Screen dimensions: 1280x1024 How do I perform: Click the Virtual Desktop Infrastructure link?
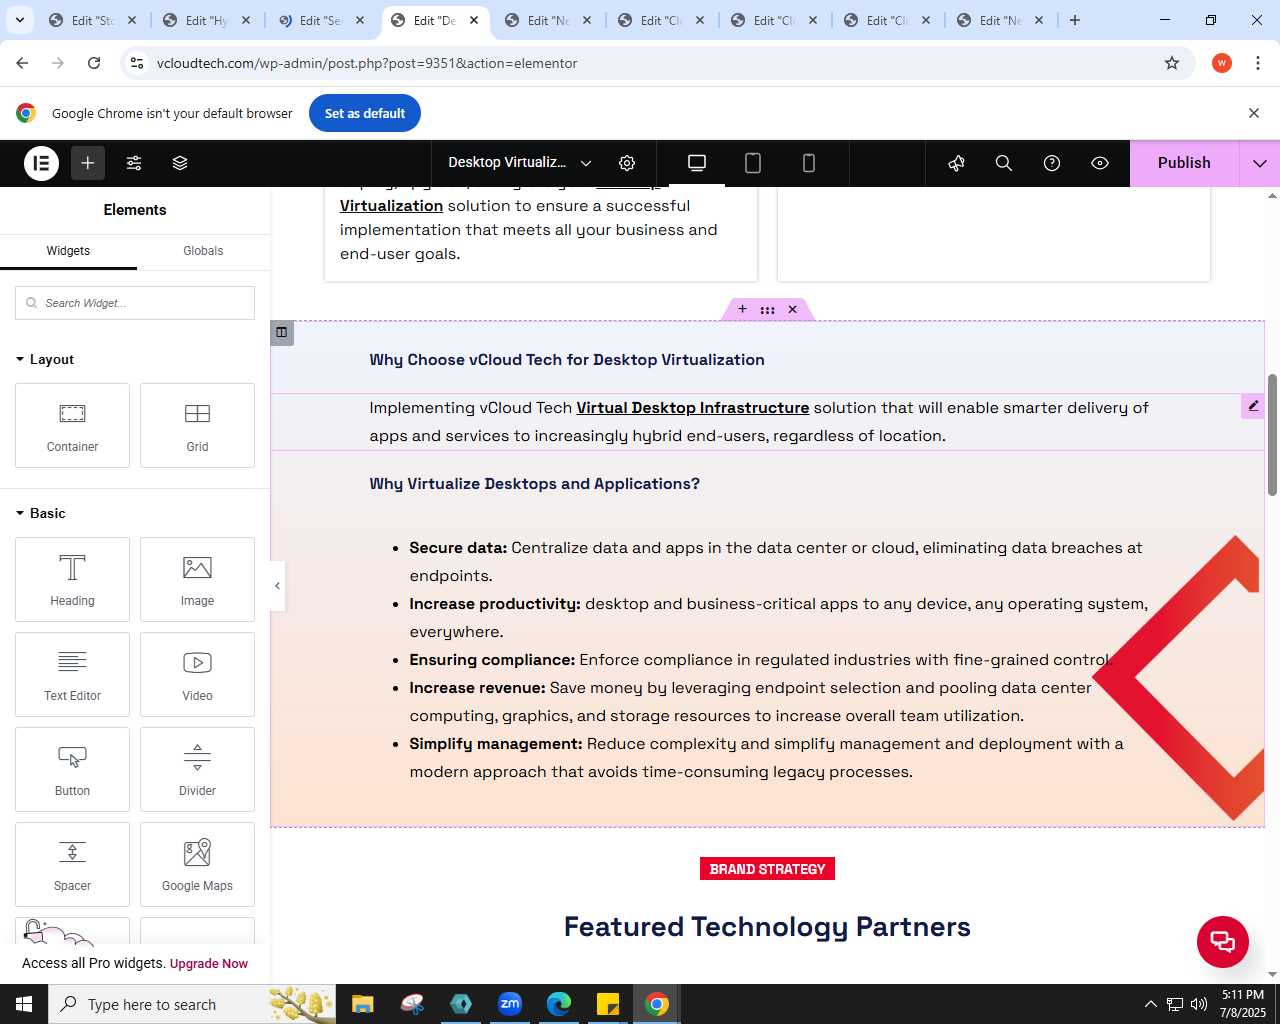tap(693, 408)
